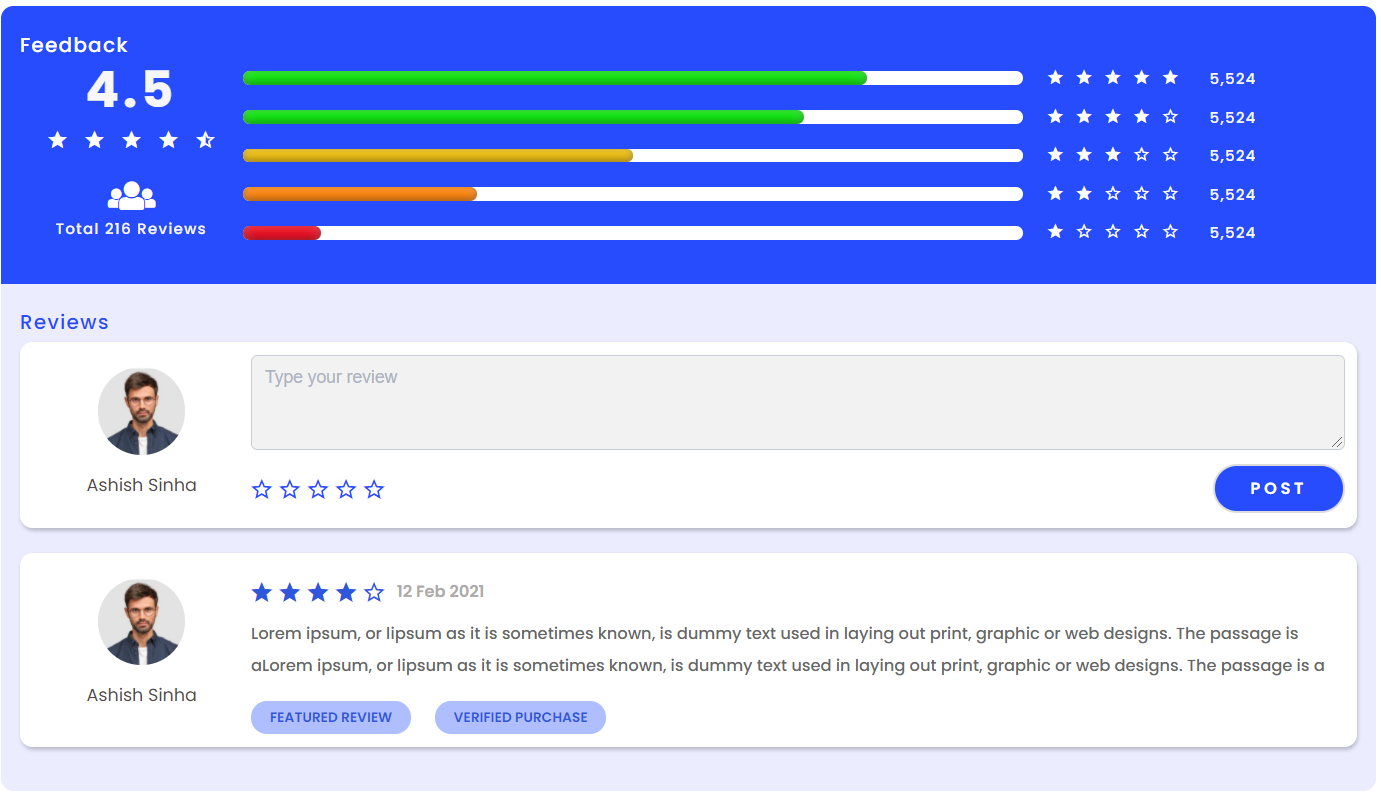Click the first filled star on posted review

tap(262, 593)
